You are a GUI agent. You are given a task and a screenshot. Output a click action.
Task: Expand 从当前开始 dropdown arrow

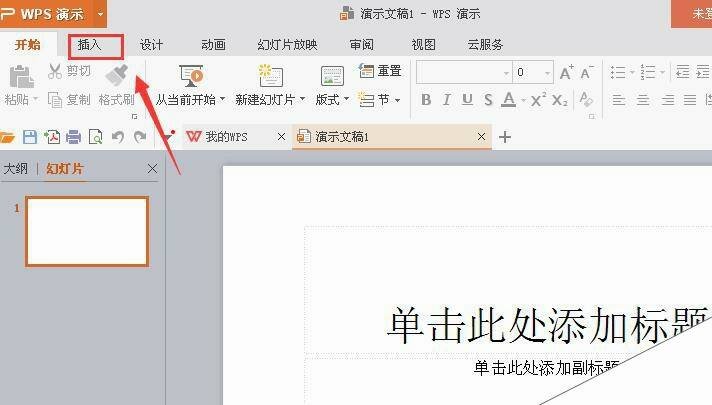[222, 99]
